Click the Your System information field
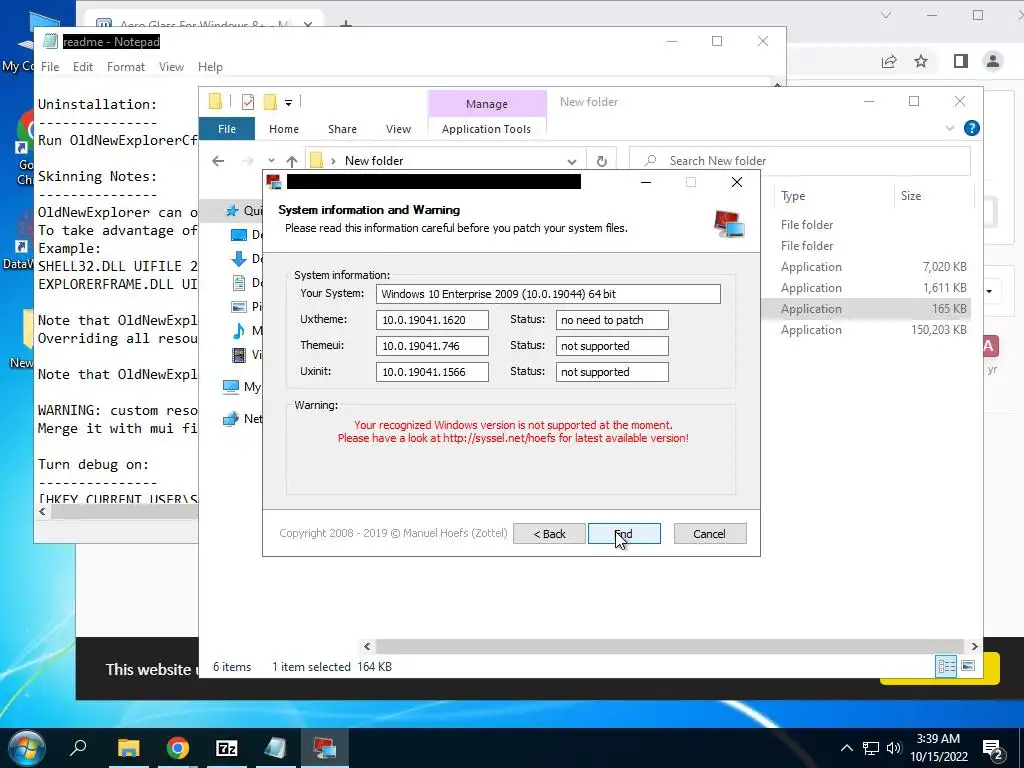Image resolution: width=1024 pixels, height=768 pixels. 548,294
